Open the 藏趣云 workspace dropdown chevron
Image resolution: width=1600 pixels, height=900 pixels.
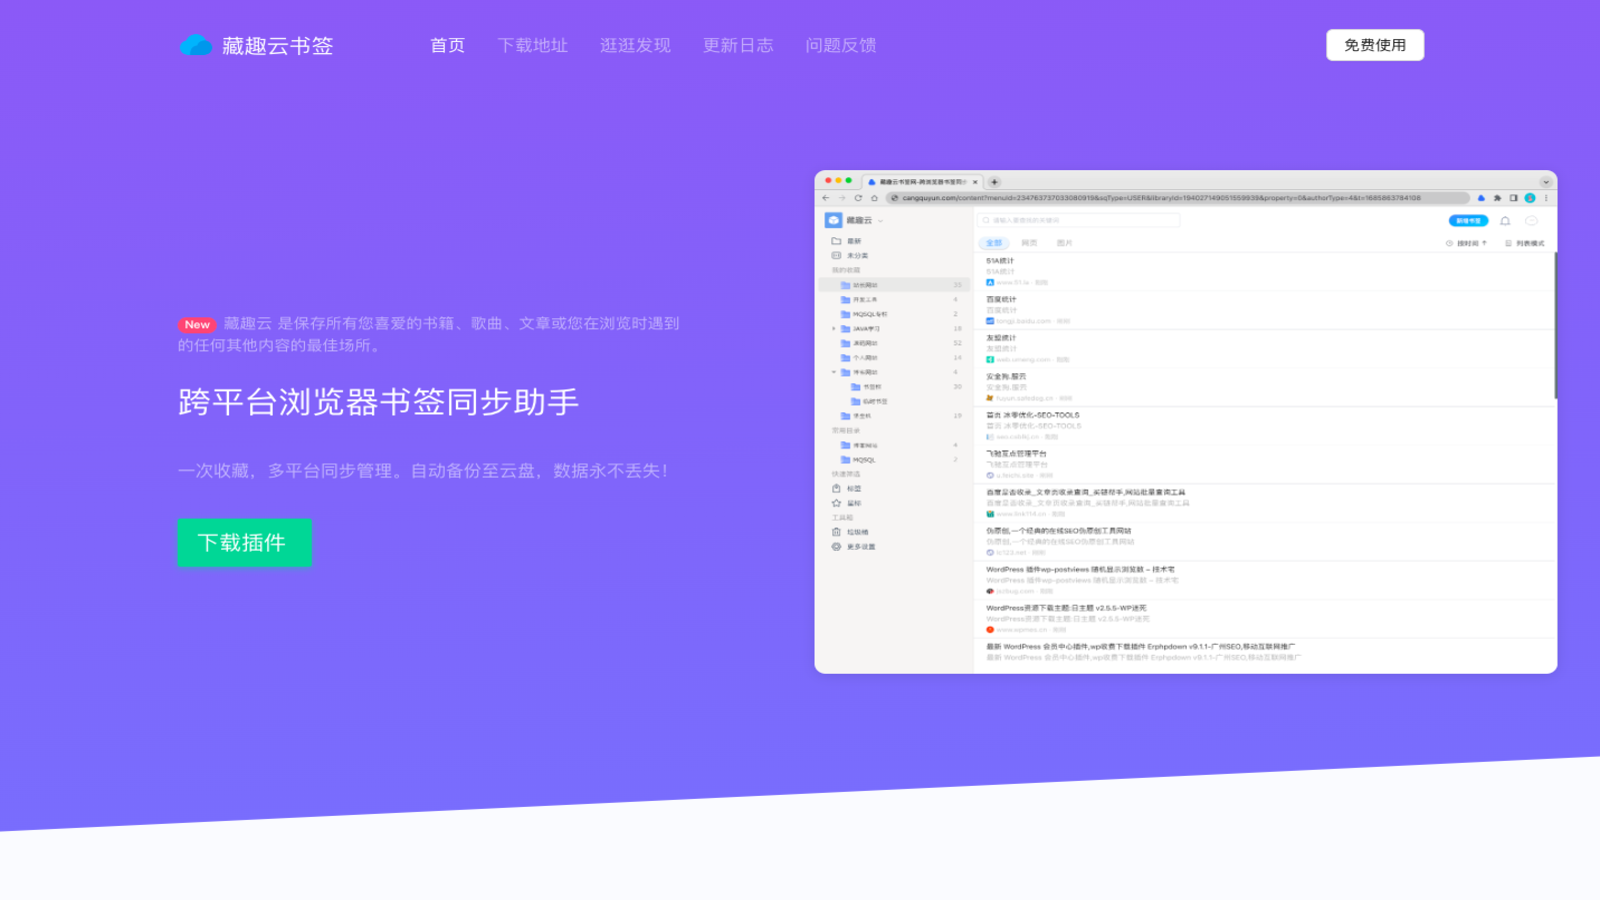pos(880,221)
